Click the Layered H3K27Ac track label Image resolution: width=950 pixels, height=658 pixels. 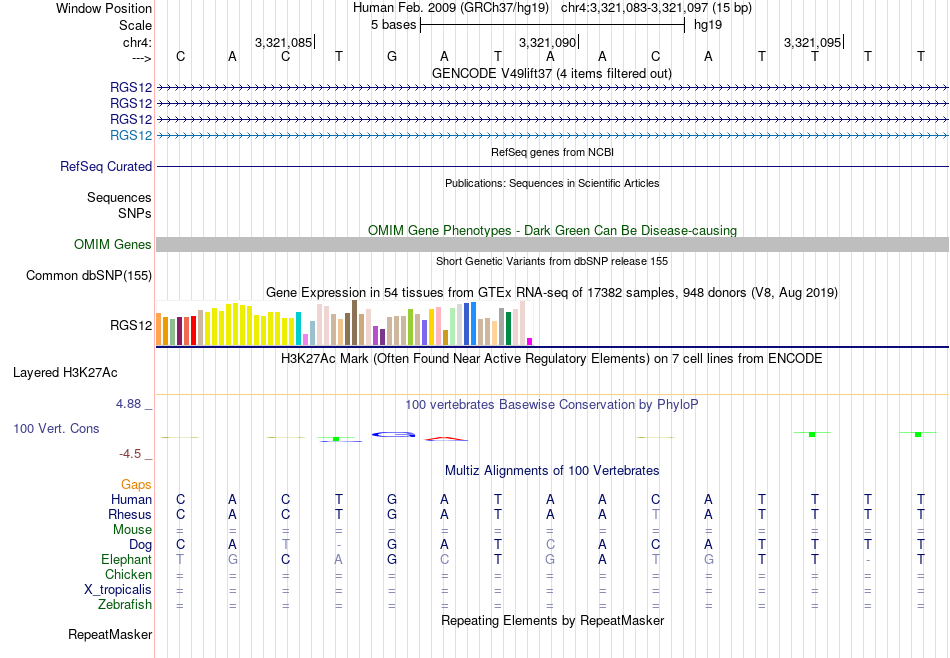coord(65,373)
